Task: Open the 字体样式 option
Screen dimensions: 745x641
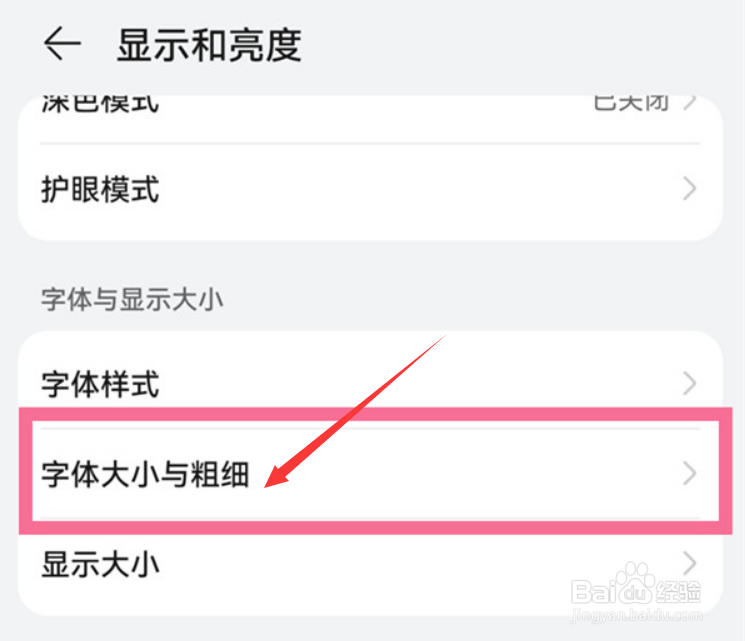Action: 100,383
